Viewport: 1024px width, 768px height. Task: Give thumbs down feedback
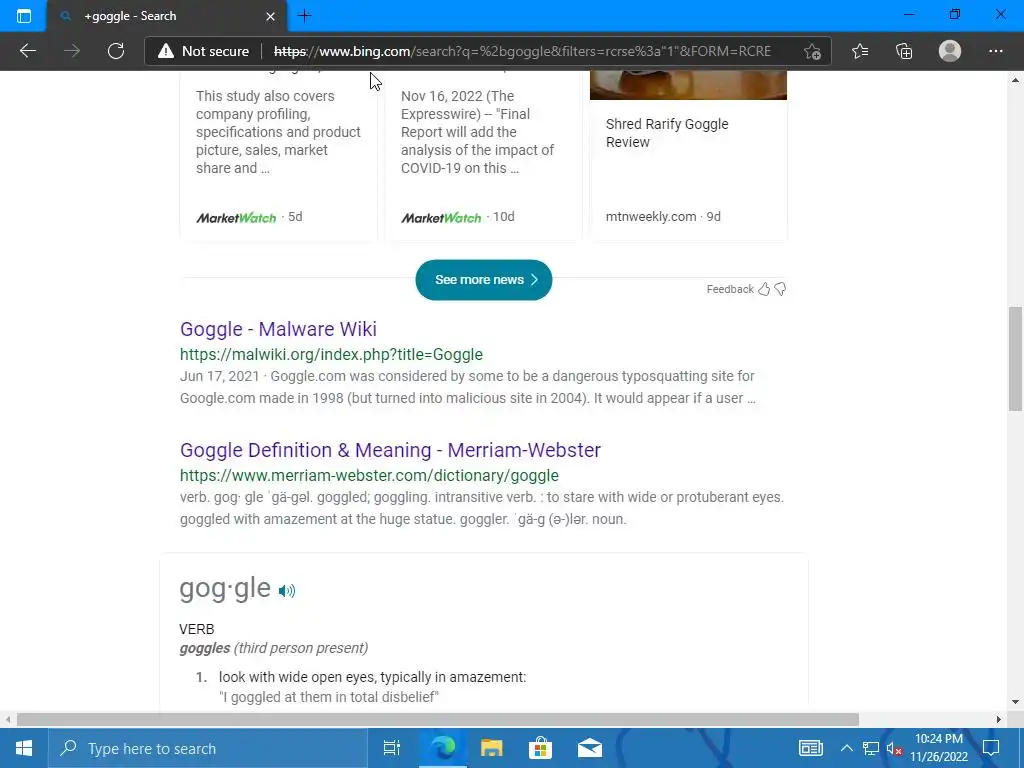[x=780, y=289]
